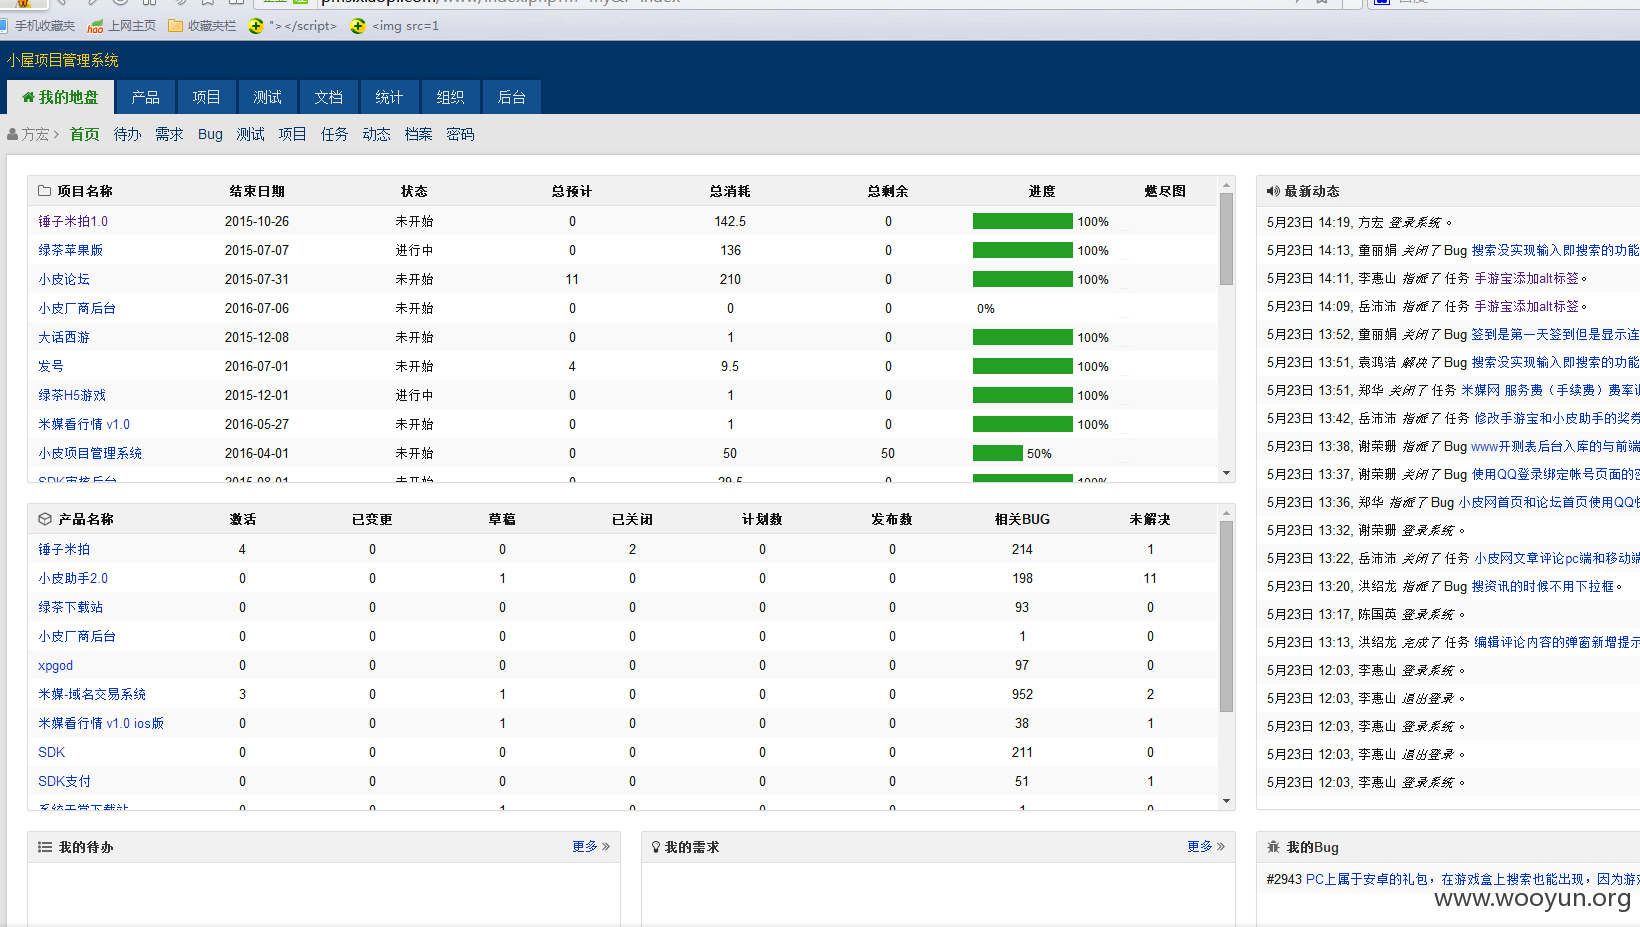The height and width of the screenshot is (927, 1640).
Task: Open the 我的地盘 home tab
Action: [60, 97]
